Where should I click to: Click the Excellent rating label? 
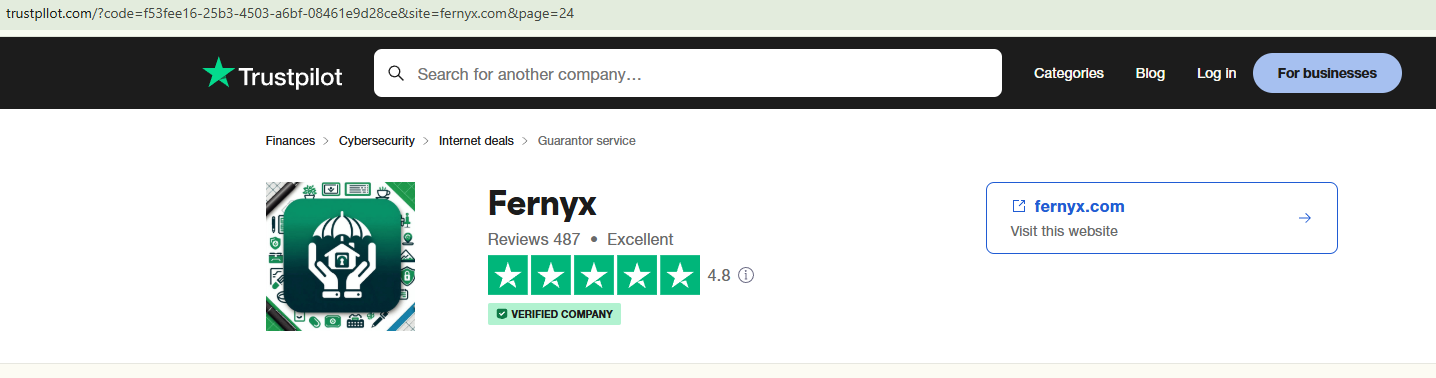click(x=640, y=240)
